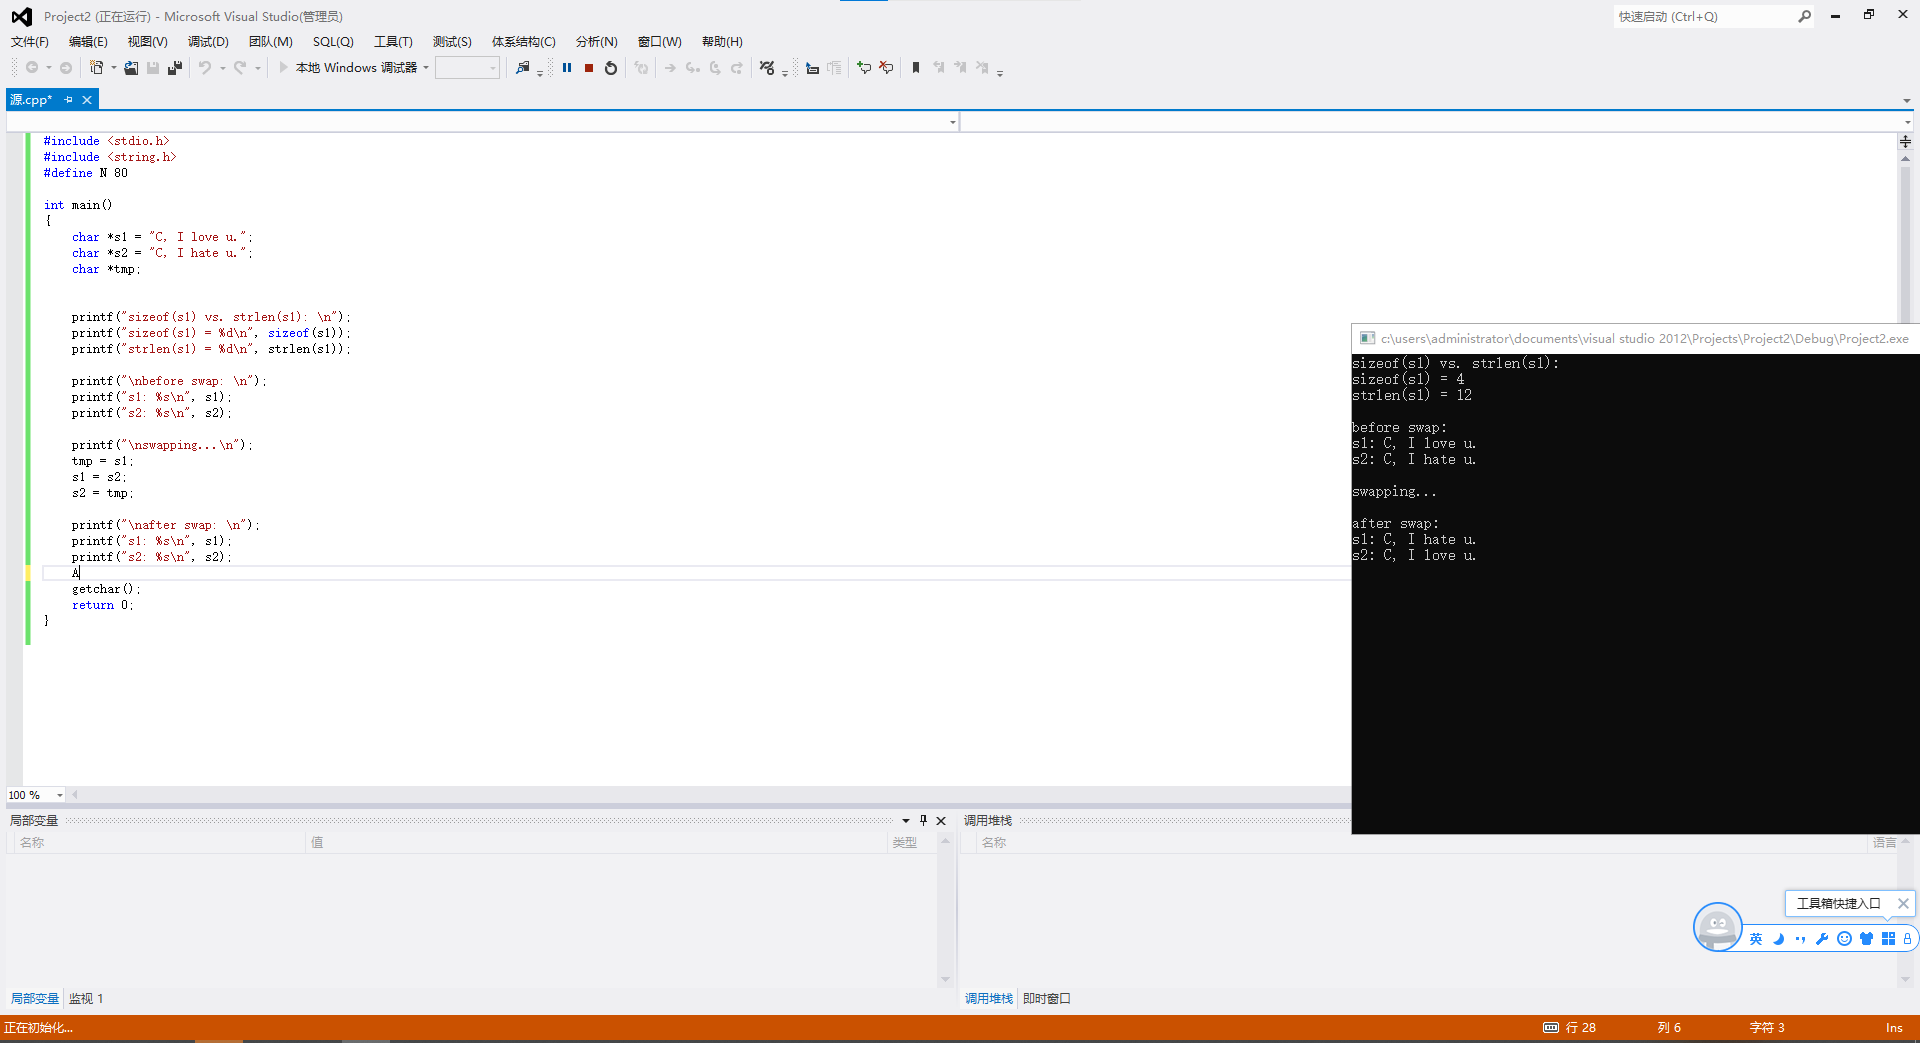Switch IME language with 英 button
The image size is (1920, 1043).
point(1756,939)
